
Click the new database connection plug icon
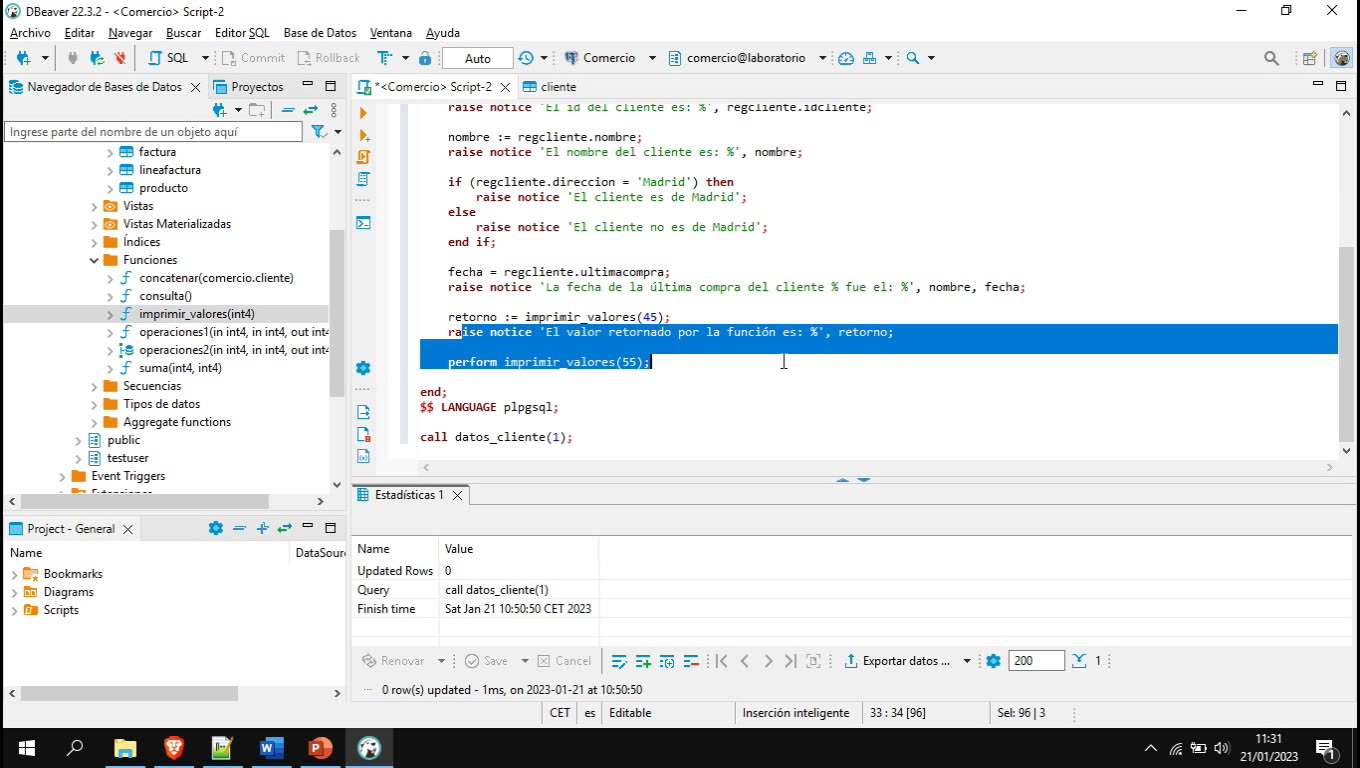[x=23, y=58]
